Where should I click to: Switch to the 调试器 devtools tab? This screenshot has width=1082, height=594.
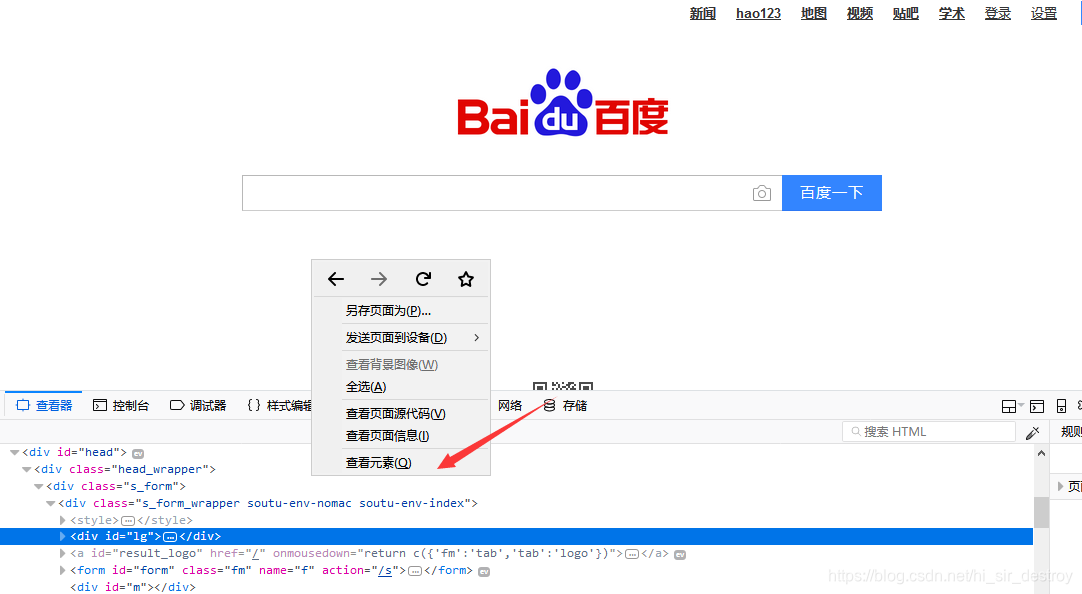(x=198, y=406)
